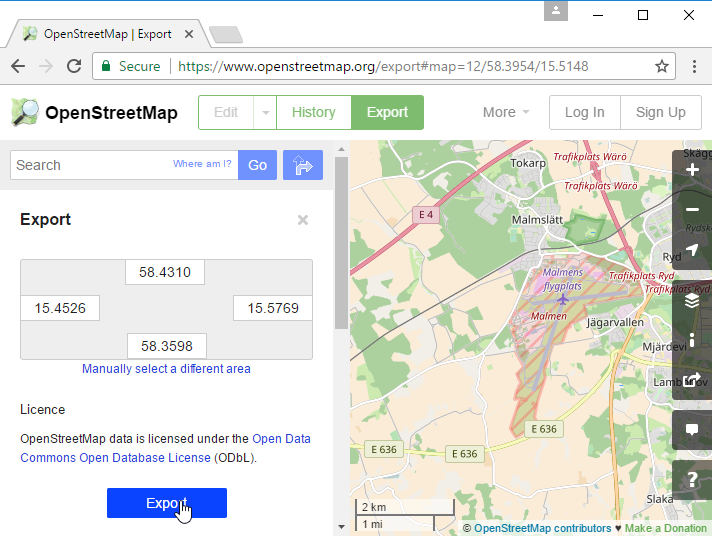
Task: Open the Share map panel
Action: (692, 379)
